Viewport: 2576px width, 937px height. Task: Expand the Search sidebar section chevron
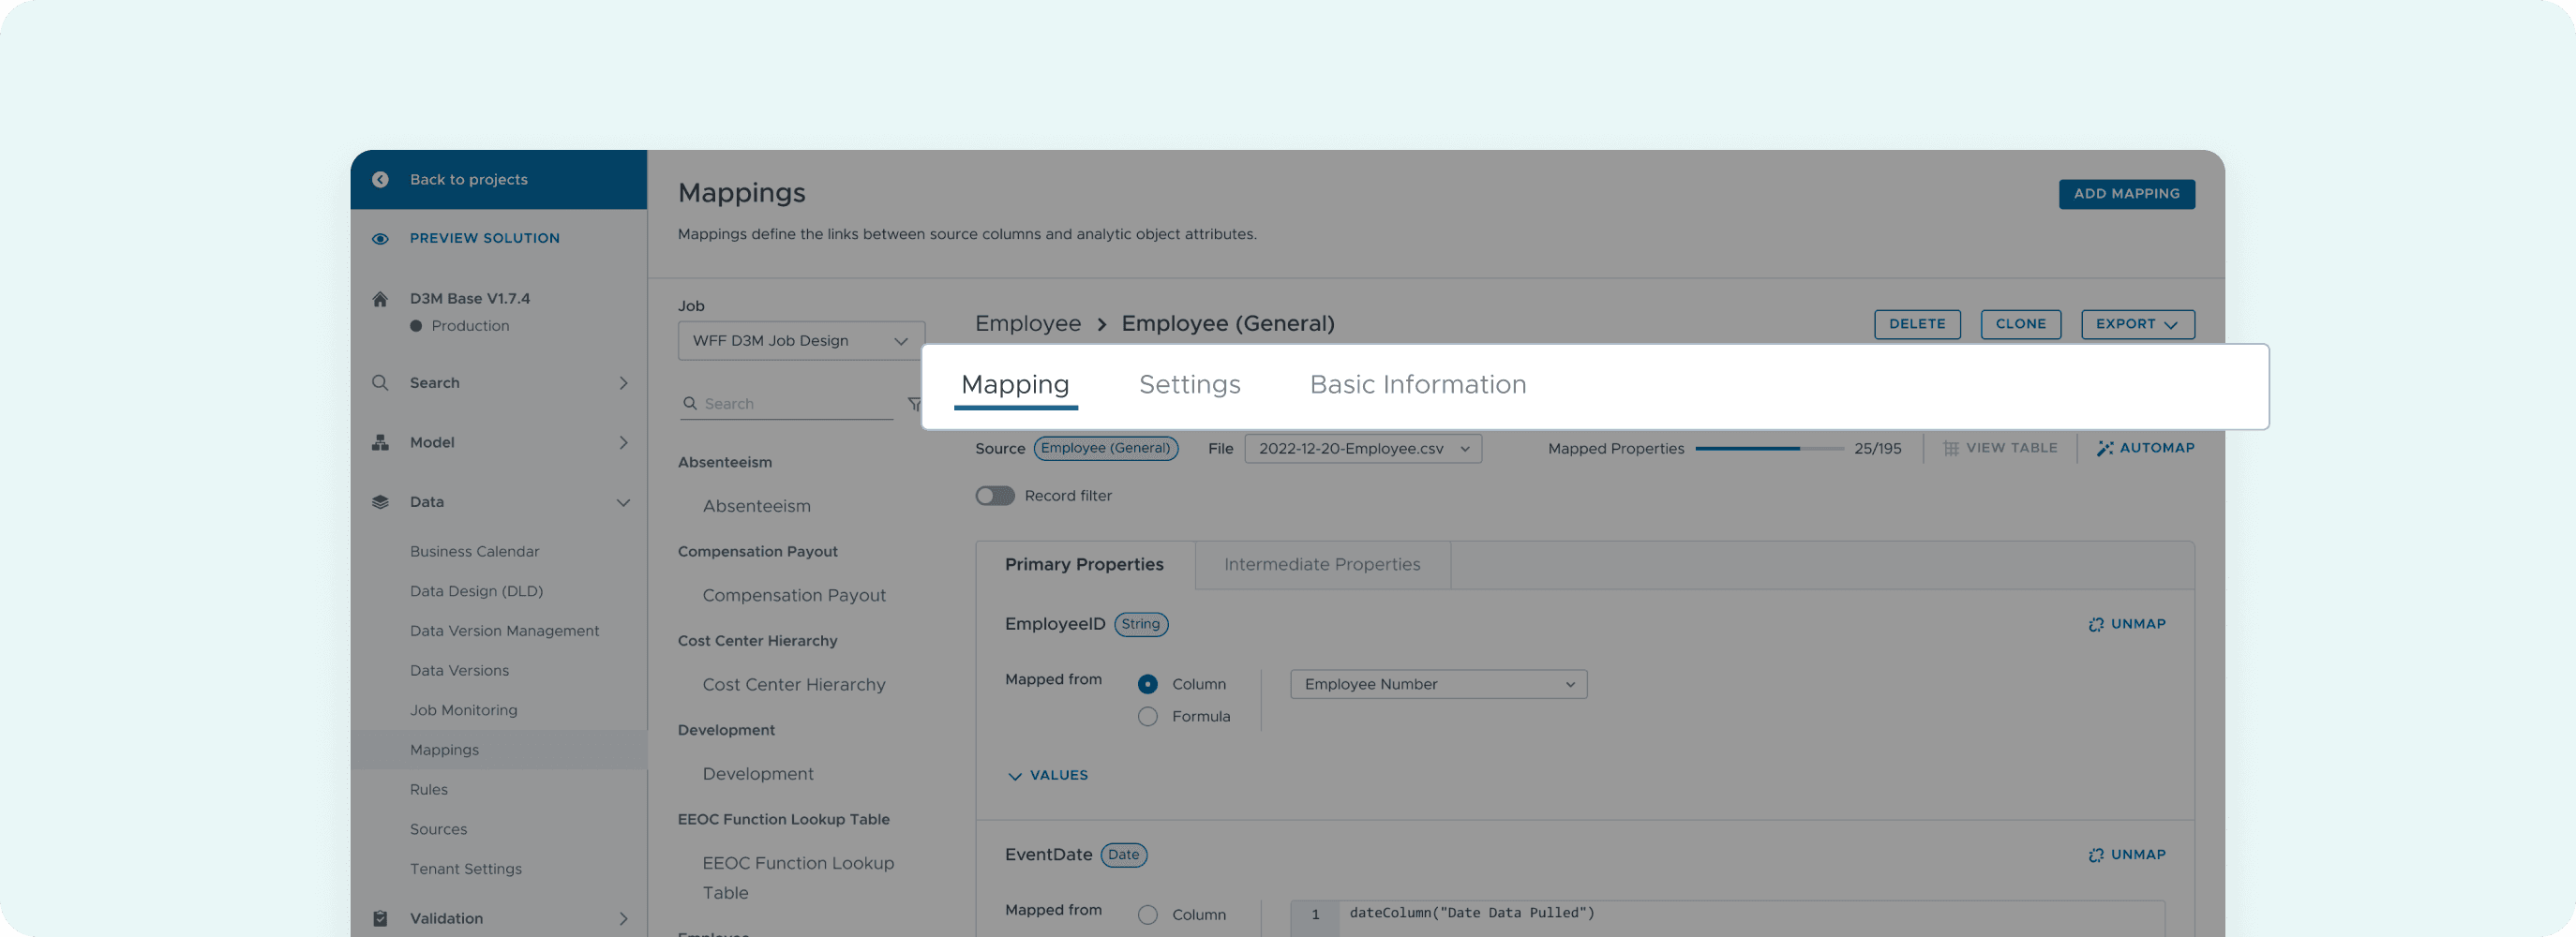tap(623, 383)
